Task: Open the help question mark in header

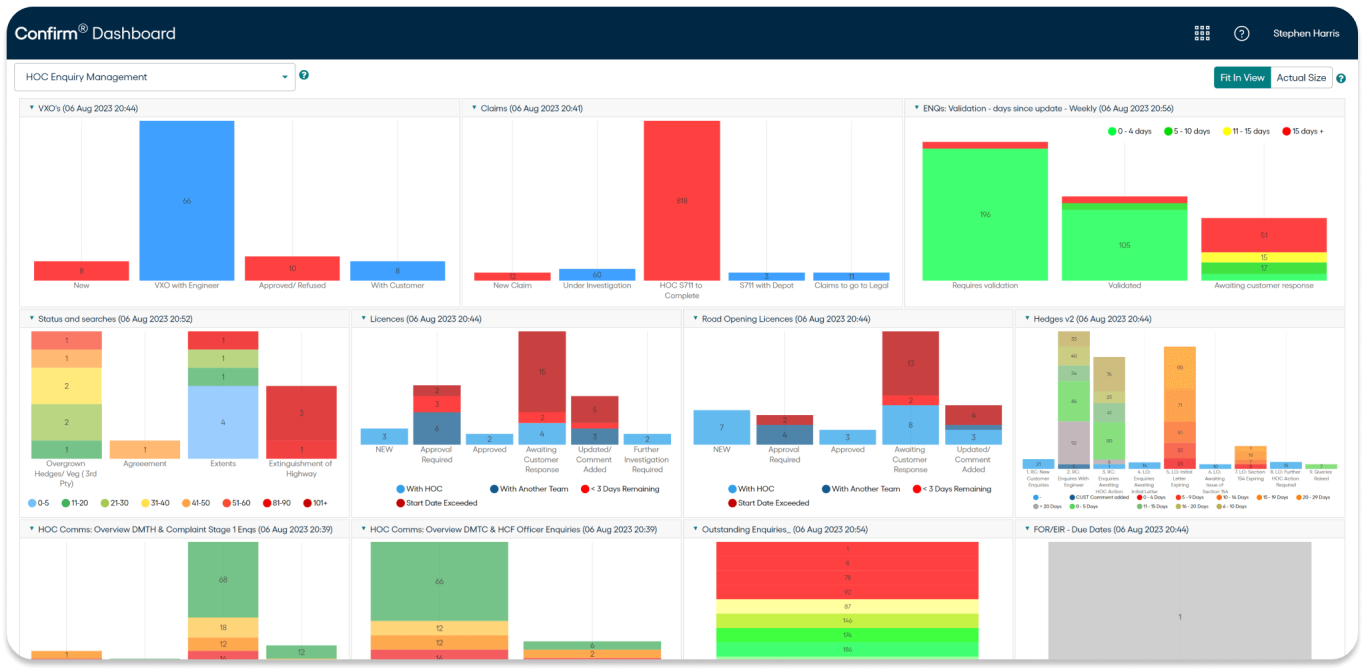Action: 1242,33
